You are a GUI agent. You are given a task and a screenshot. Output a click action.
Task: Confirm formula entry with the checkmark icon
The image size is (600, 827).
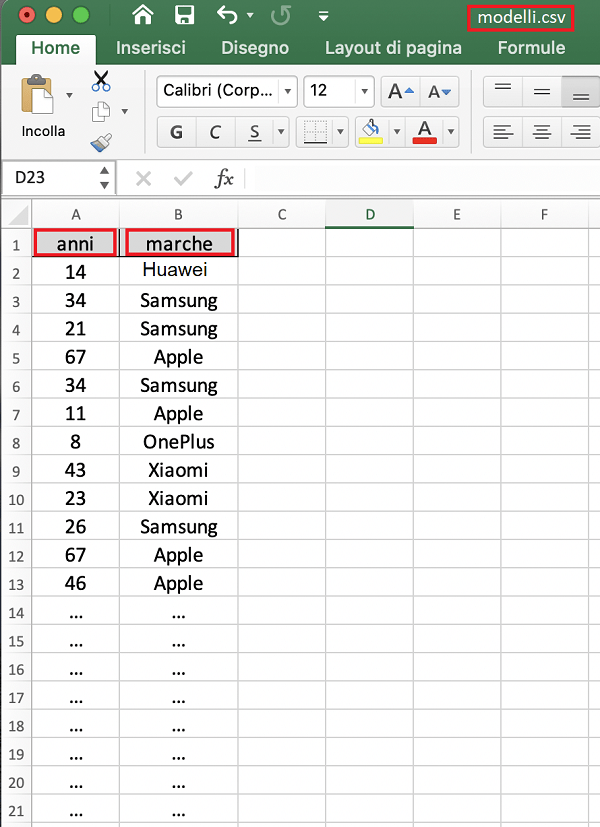[x=183, y=178]
